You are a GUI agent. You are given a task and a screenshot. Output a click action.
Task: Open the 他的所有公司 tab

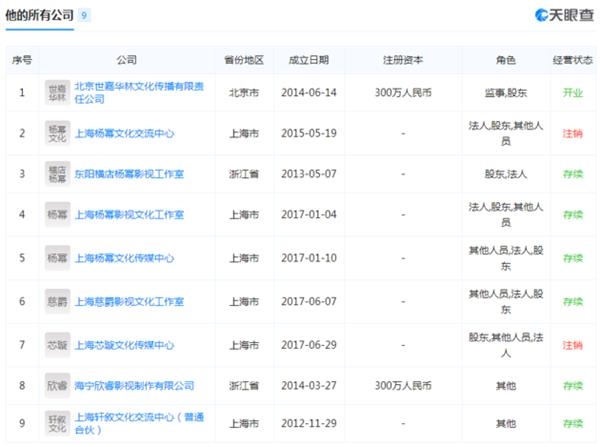39,15
